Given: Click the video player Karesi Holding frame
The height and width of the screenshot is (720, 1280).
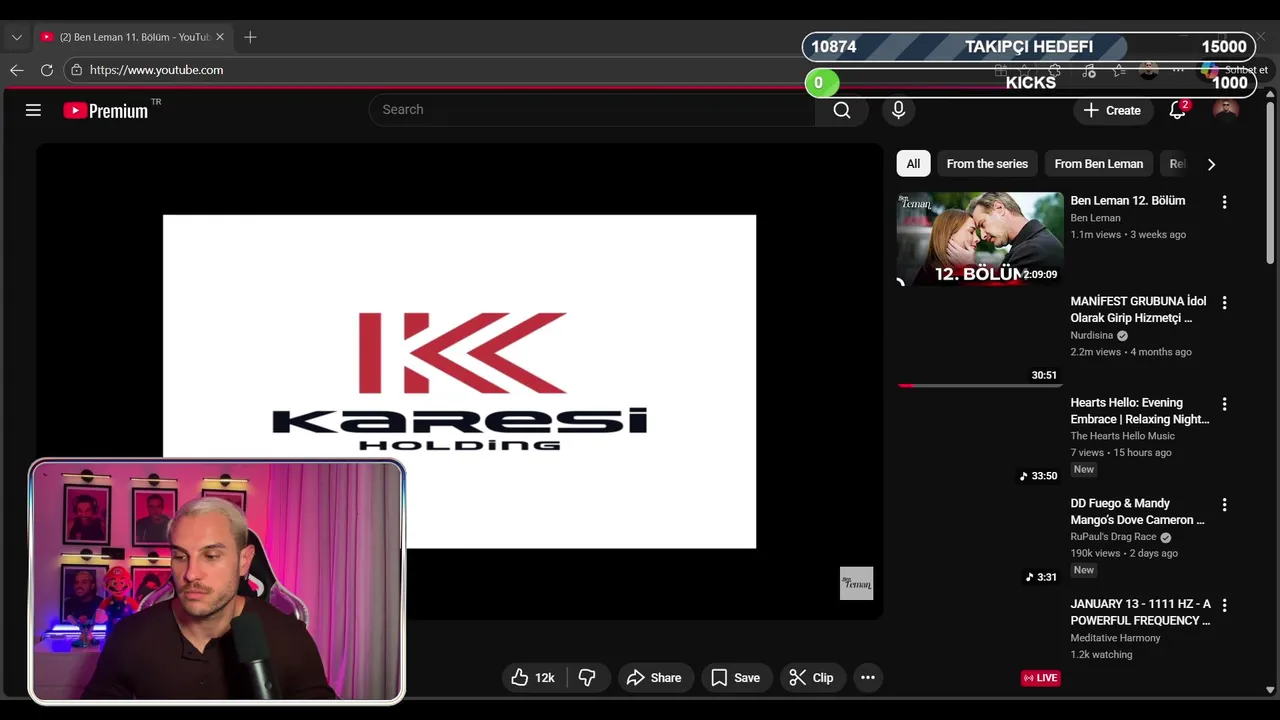Looking at the screenshot, I should [459, 381].
